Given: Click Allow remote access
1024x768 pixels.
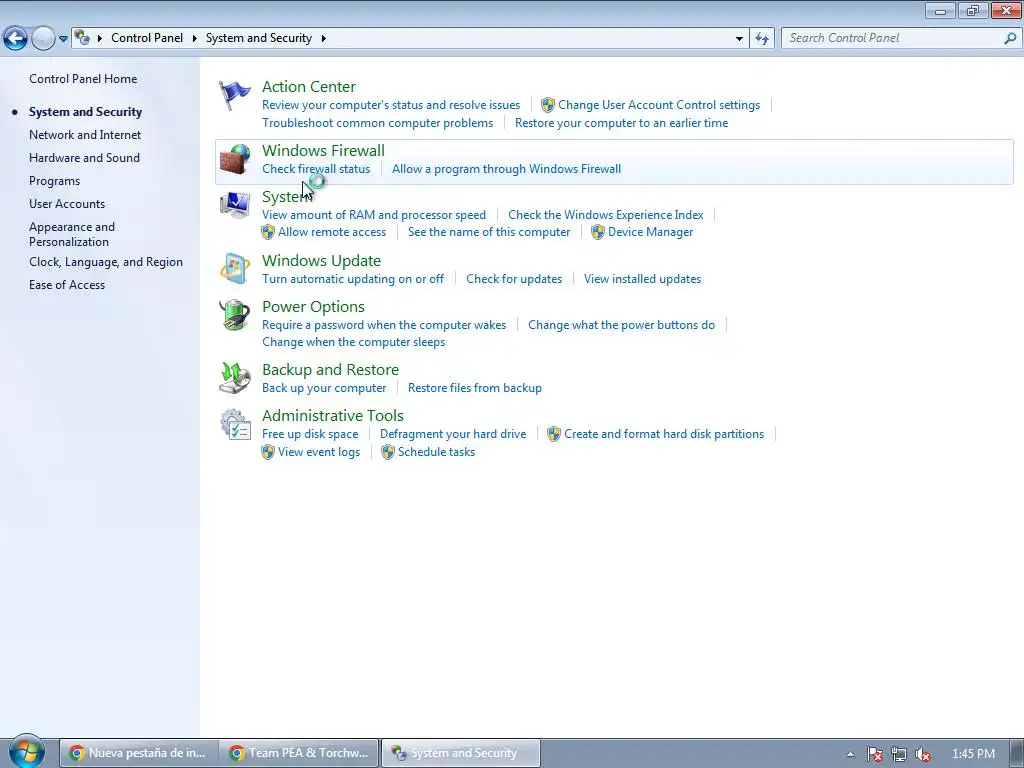Looking at the screenshot, I should pyautogui.click(x=332, y=232).
